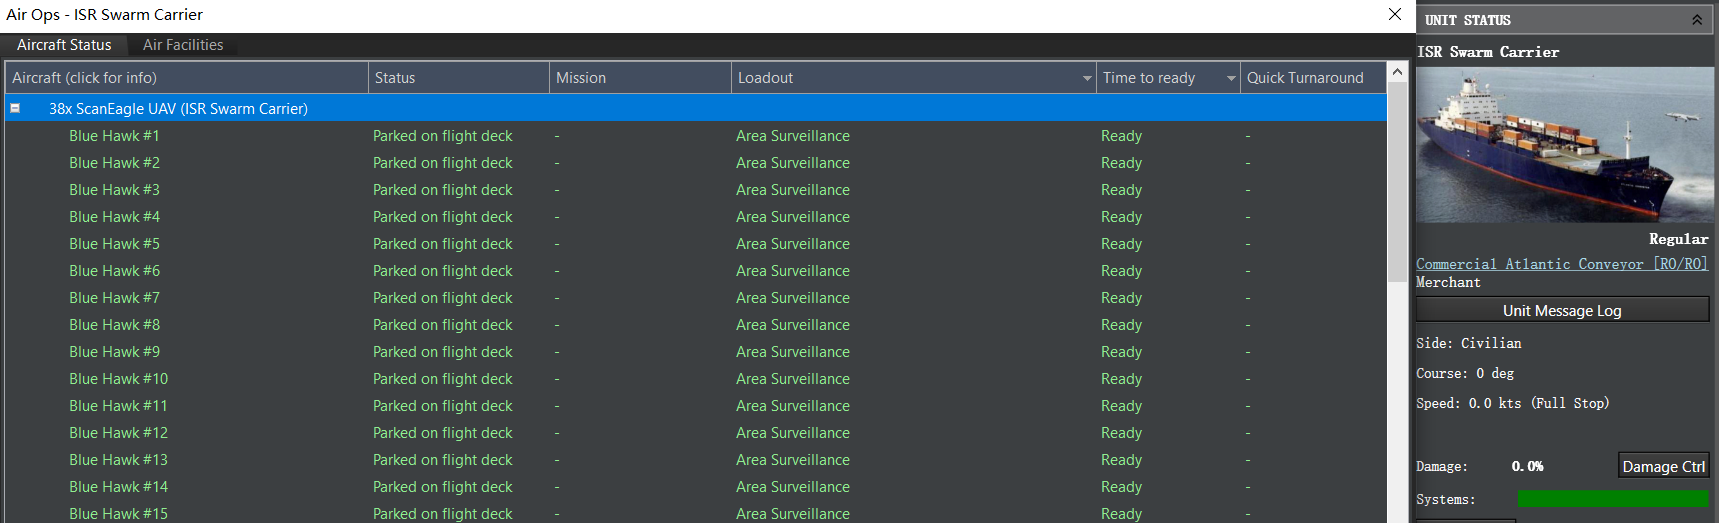Click Blue Hawk #7 Area Surveillance loadout
The image size is (1719, 523).
pos(793,298)
